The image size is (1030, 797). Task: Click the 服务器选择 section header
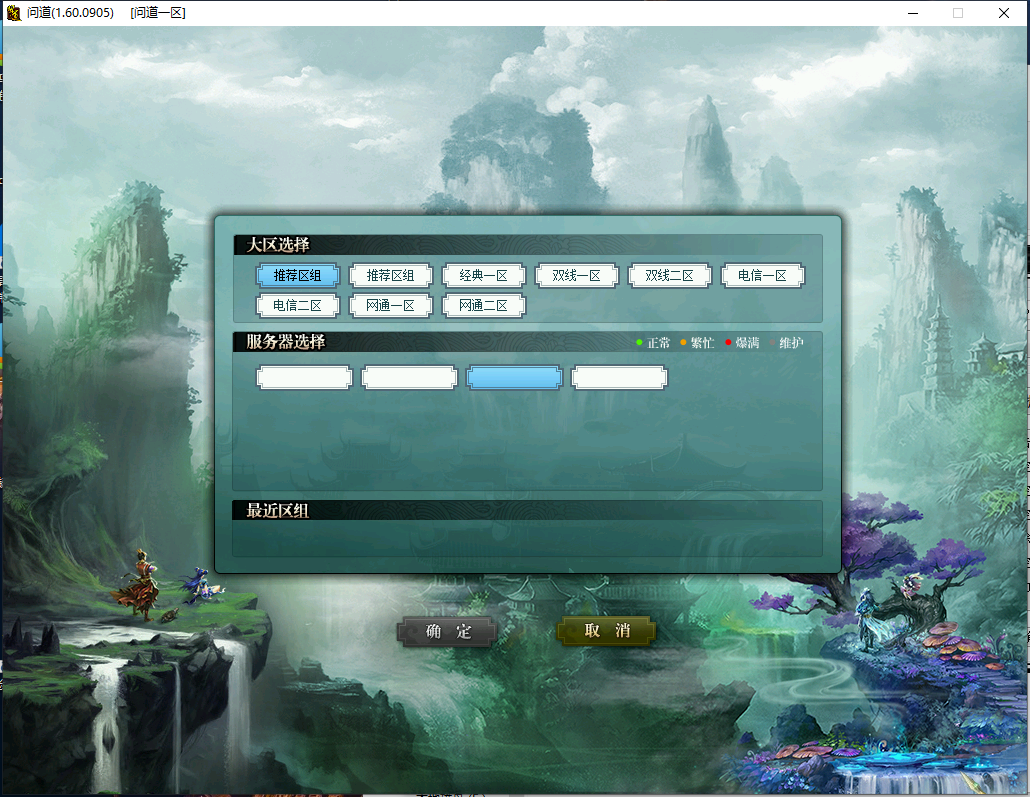click(286, 342)
